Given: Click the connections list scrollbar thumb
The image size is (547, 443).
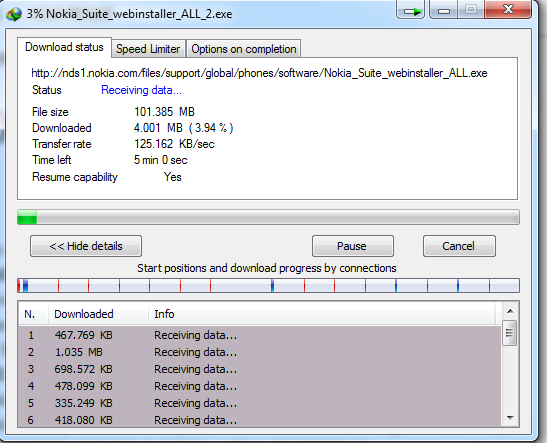Looking at the screenshot, I should [x=509, y=332].
